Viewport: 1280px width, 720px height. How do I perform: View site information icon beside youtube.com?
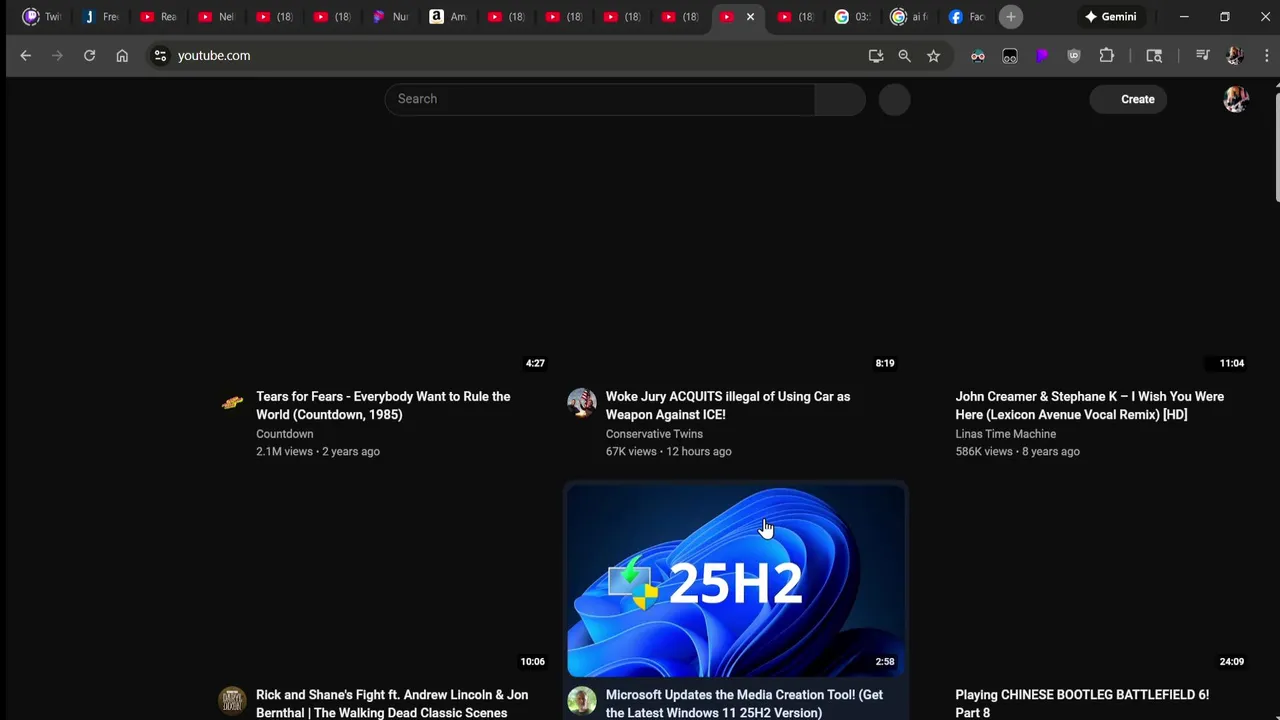(160, 56)
